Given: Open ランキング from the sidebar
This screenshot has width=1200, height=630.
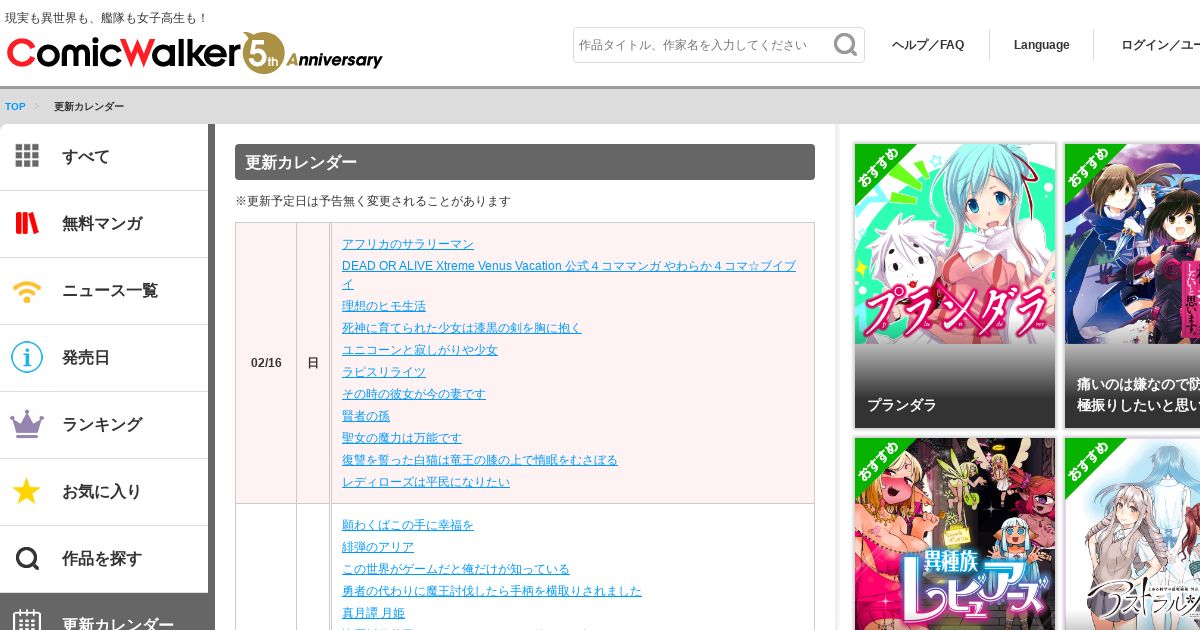Looking at the screenshot, I should click(x=104, y=425).
